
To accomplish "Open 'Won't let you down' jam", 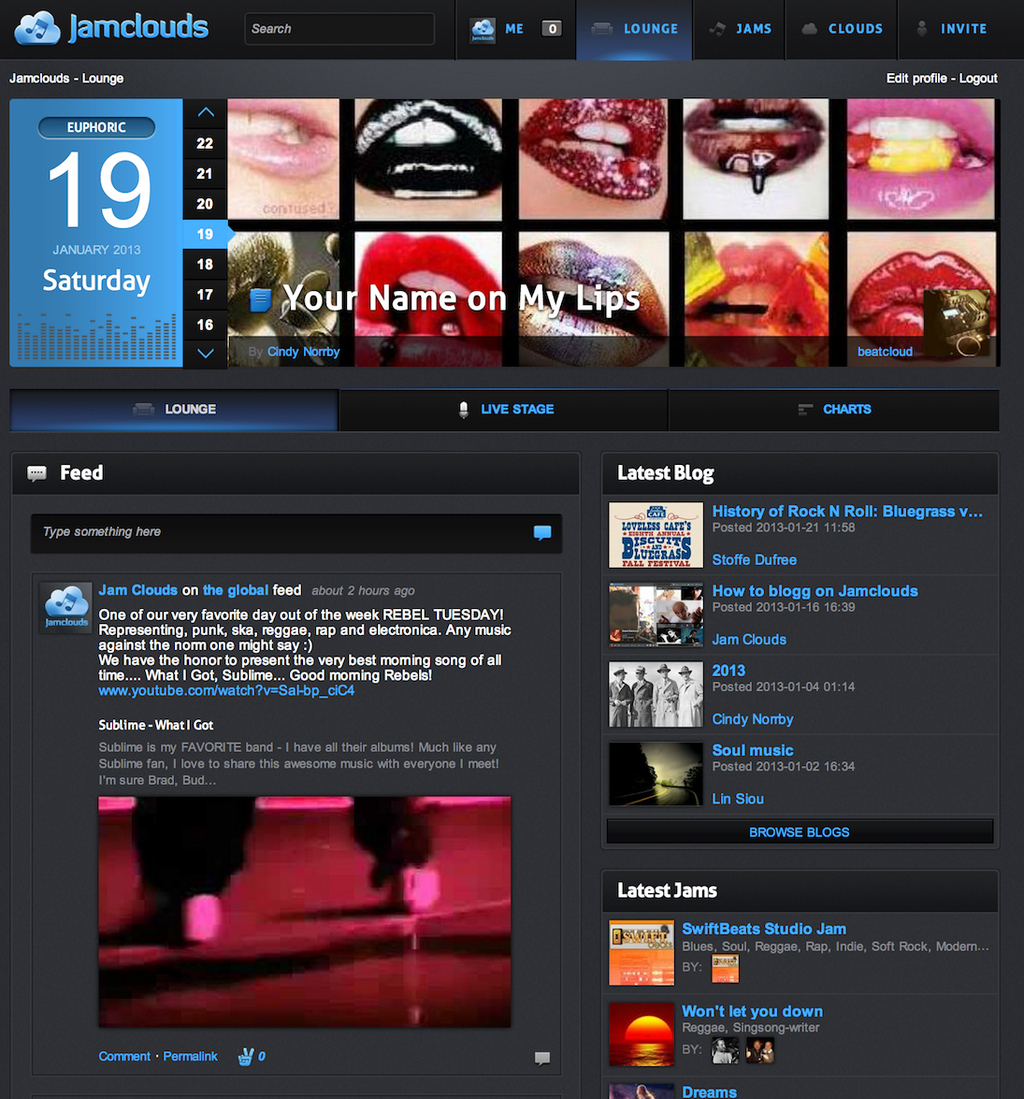I will pyautogui.click(x=752, y=1011).
